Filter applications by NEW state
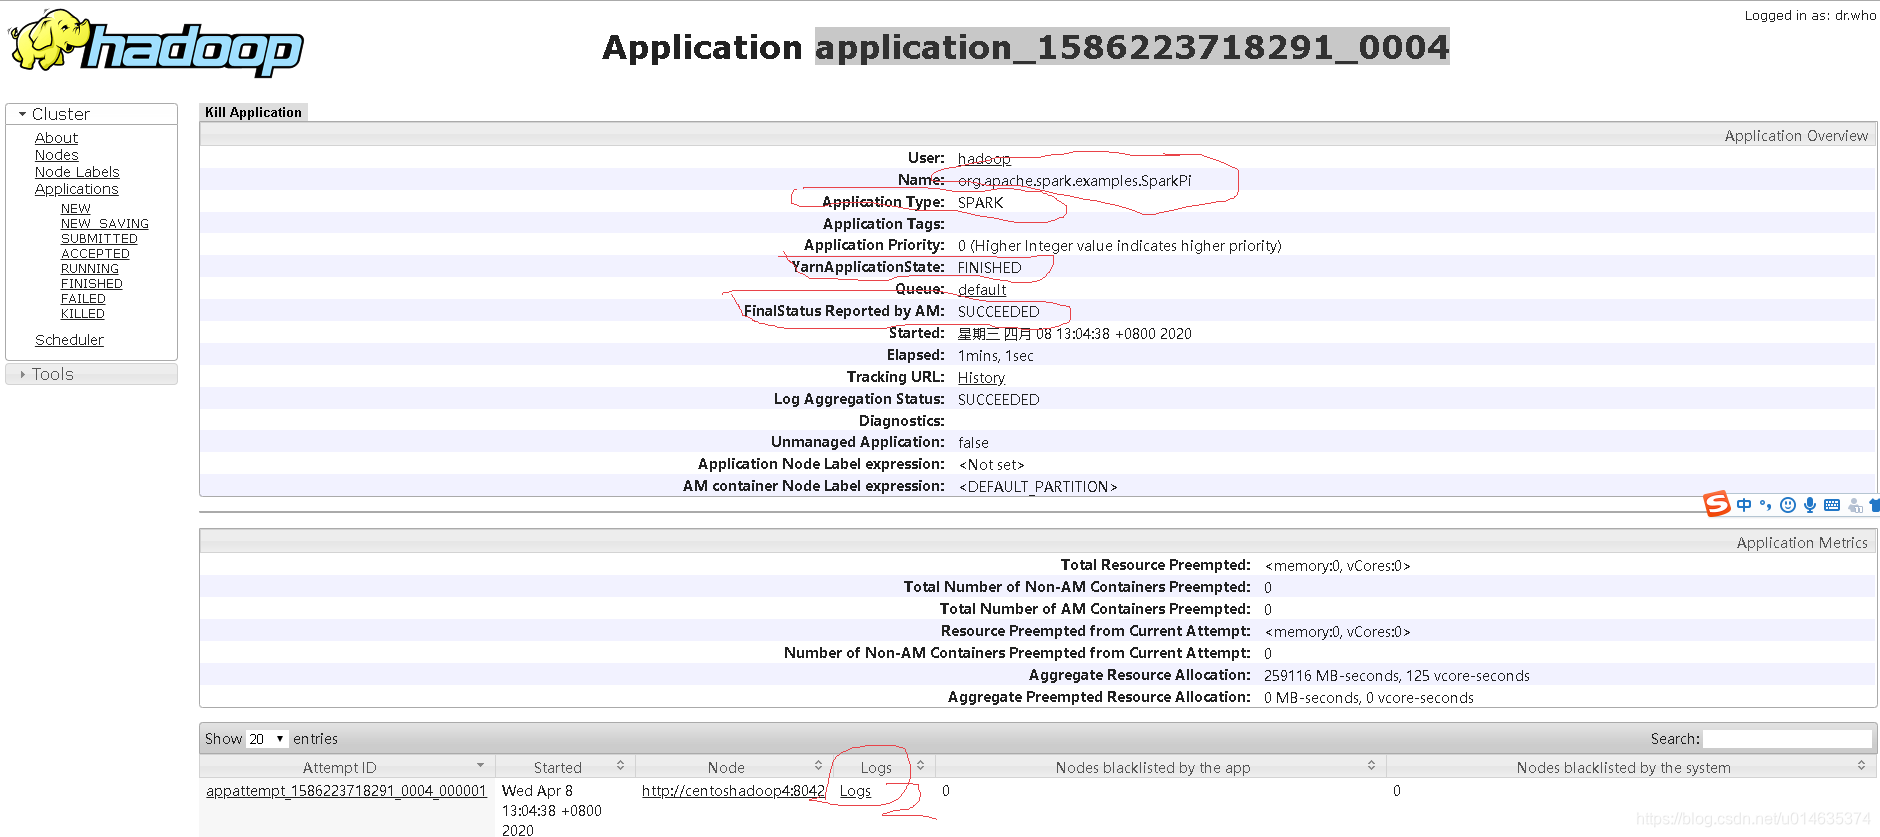1880x837 pixels. point(75,209)
